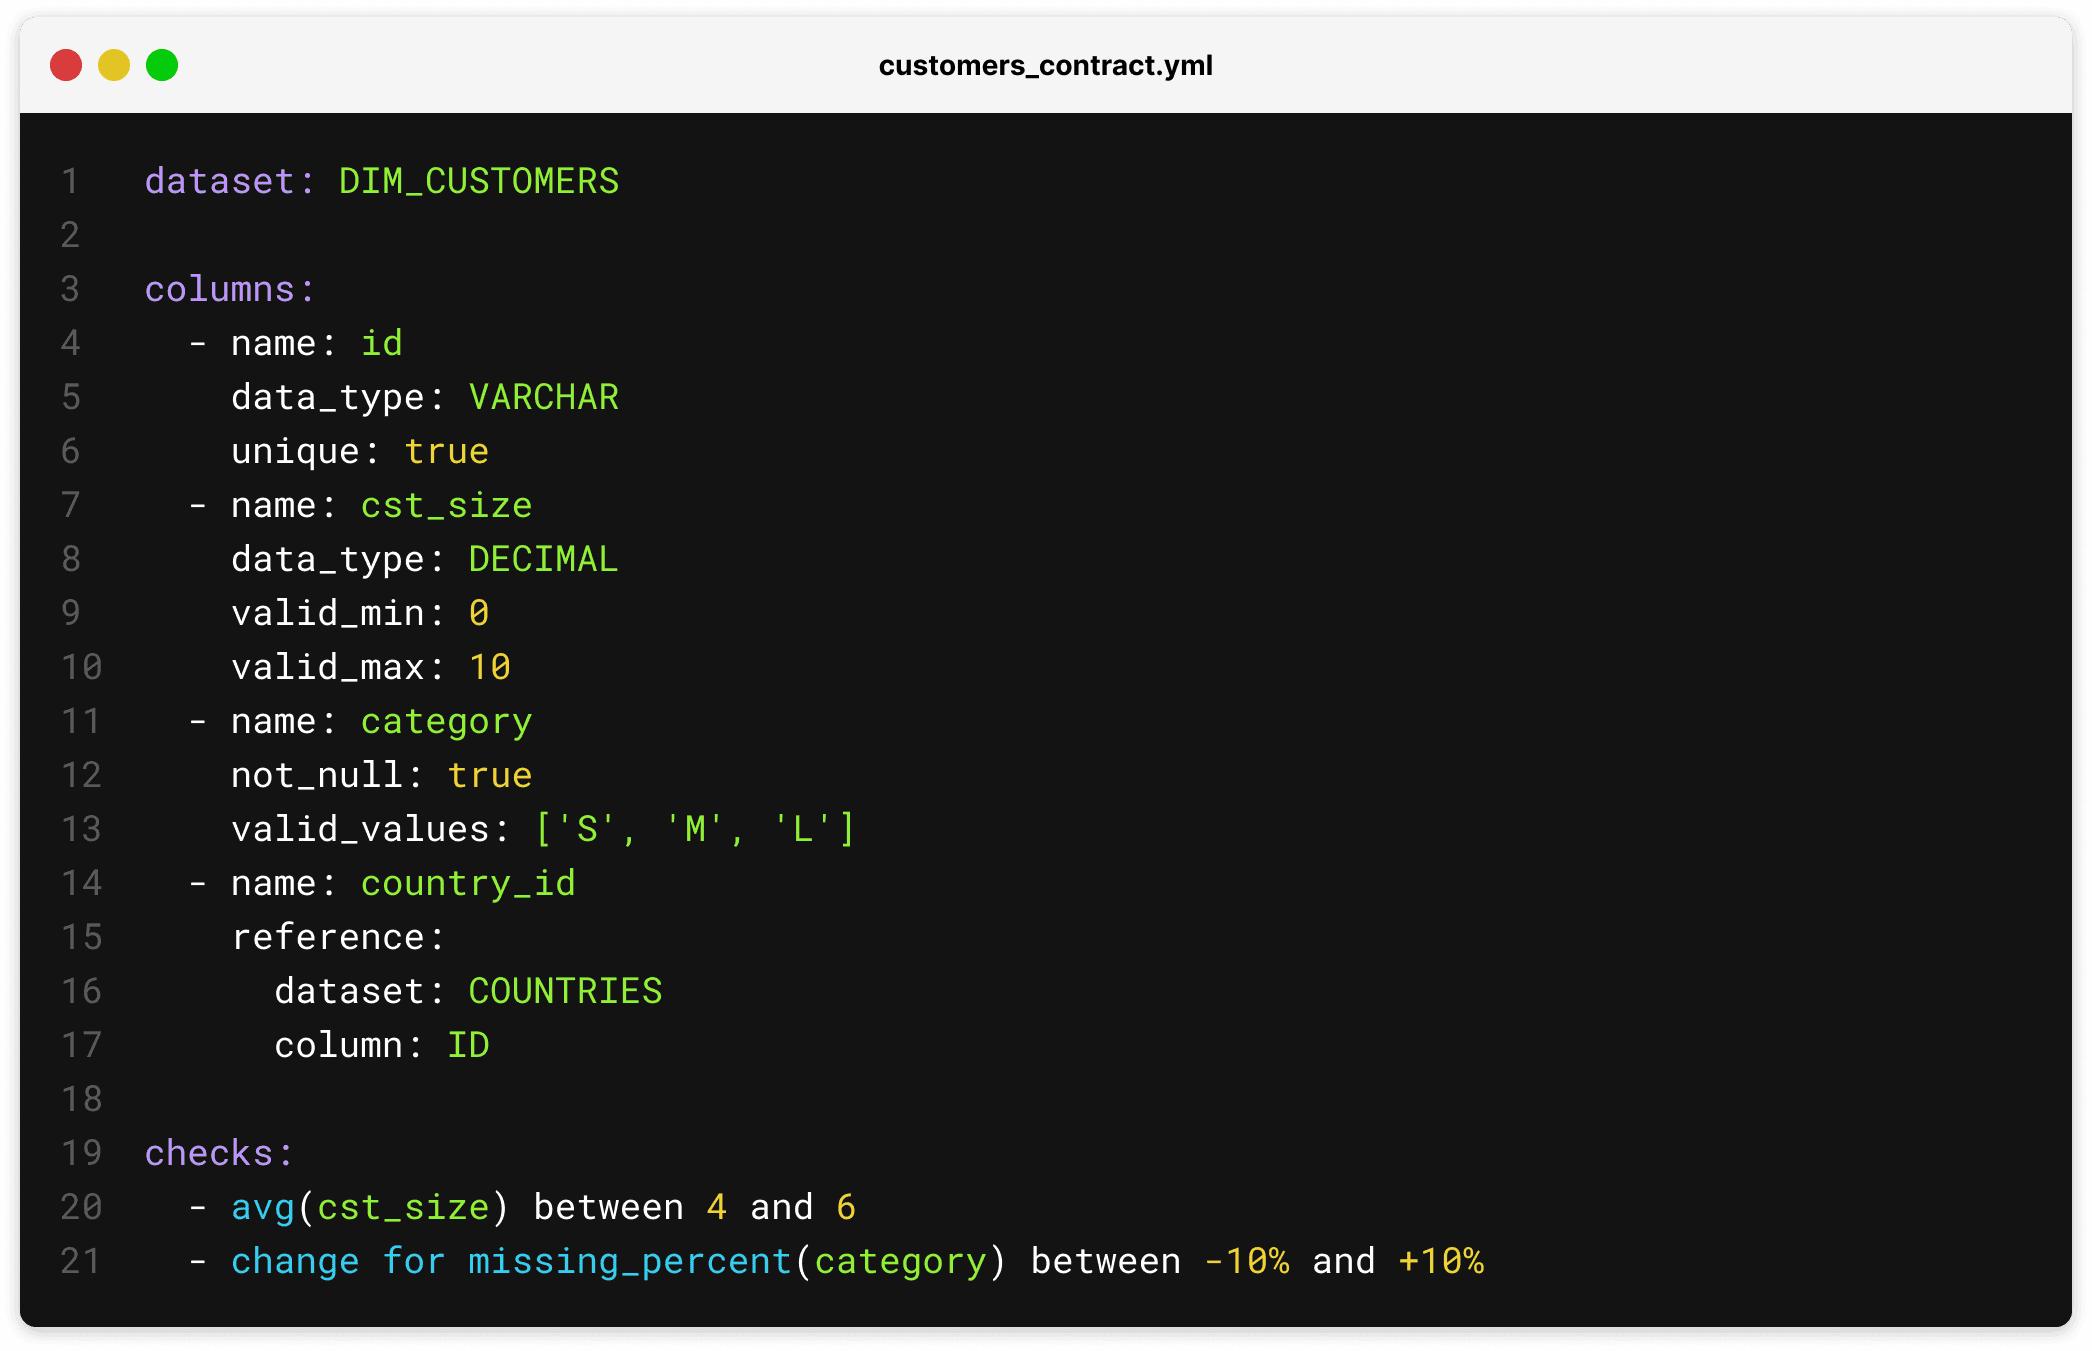Click line number 1 in the gutter
Viewport: 2092px width, 1351px height.
click(70, 181)
